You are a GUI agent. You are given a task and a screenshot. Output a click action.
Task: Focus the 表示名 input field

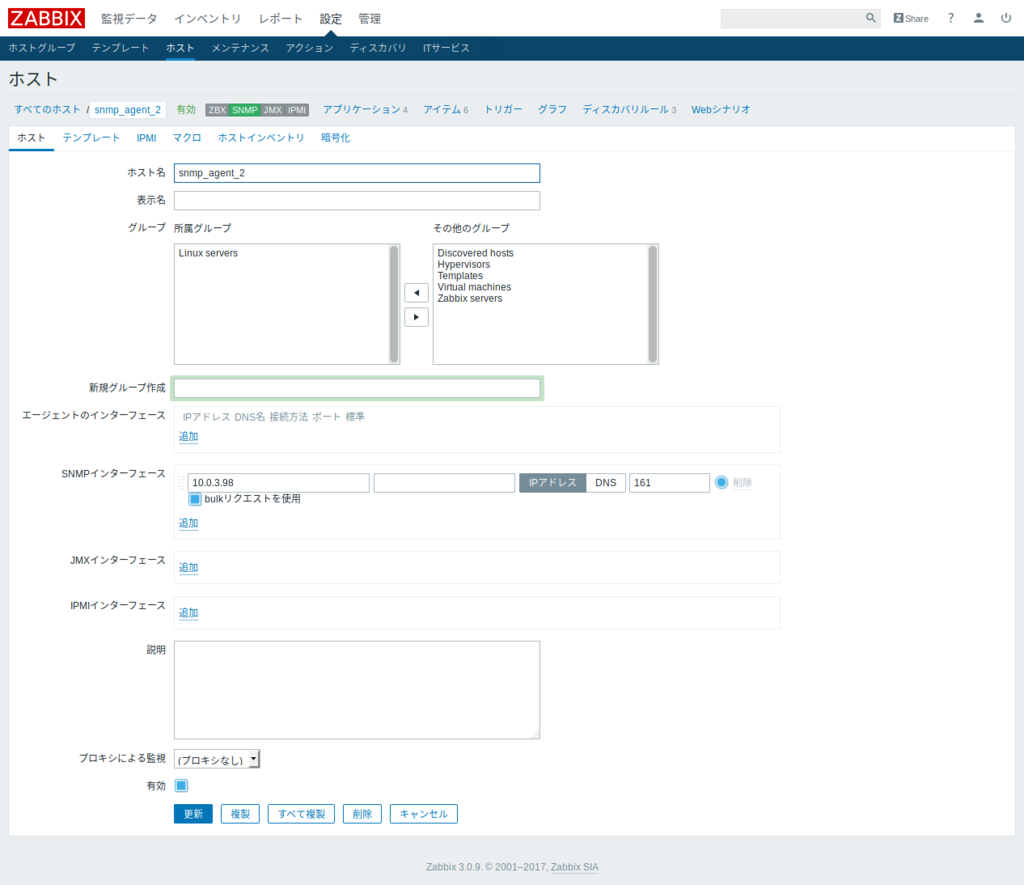pyautogui.click(x=357, y=201)
